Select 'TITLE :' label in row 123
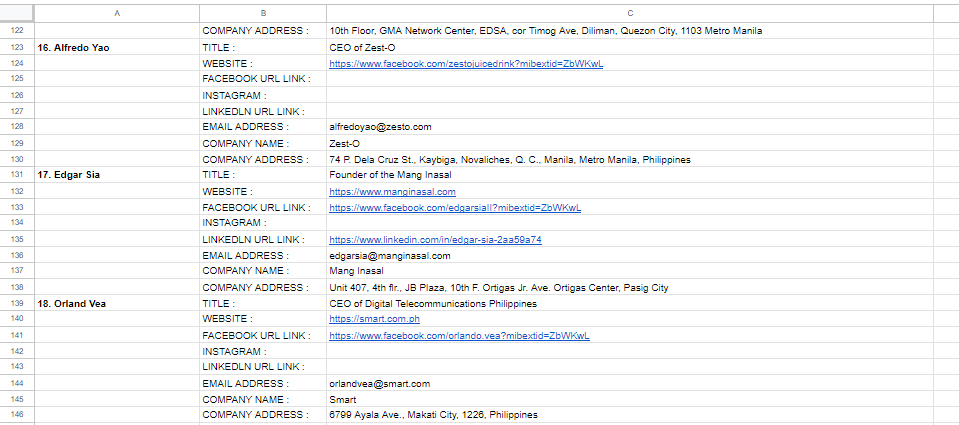This screenshot has height=425, width=959. 263,47
